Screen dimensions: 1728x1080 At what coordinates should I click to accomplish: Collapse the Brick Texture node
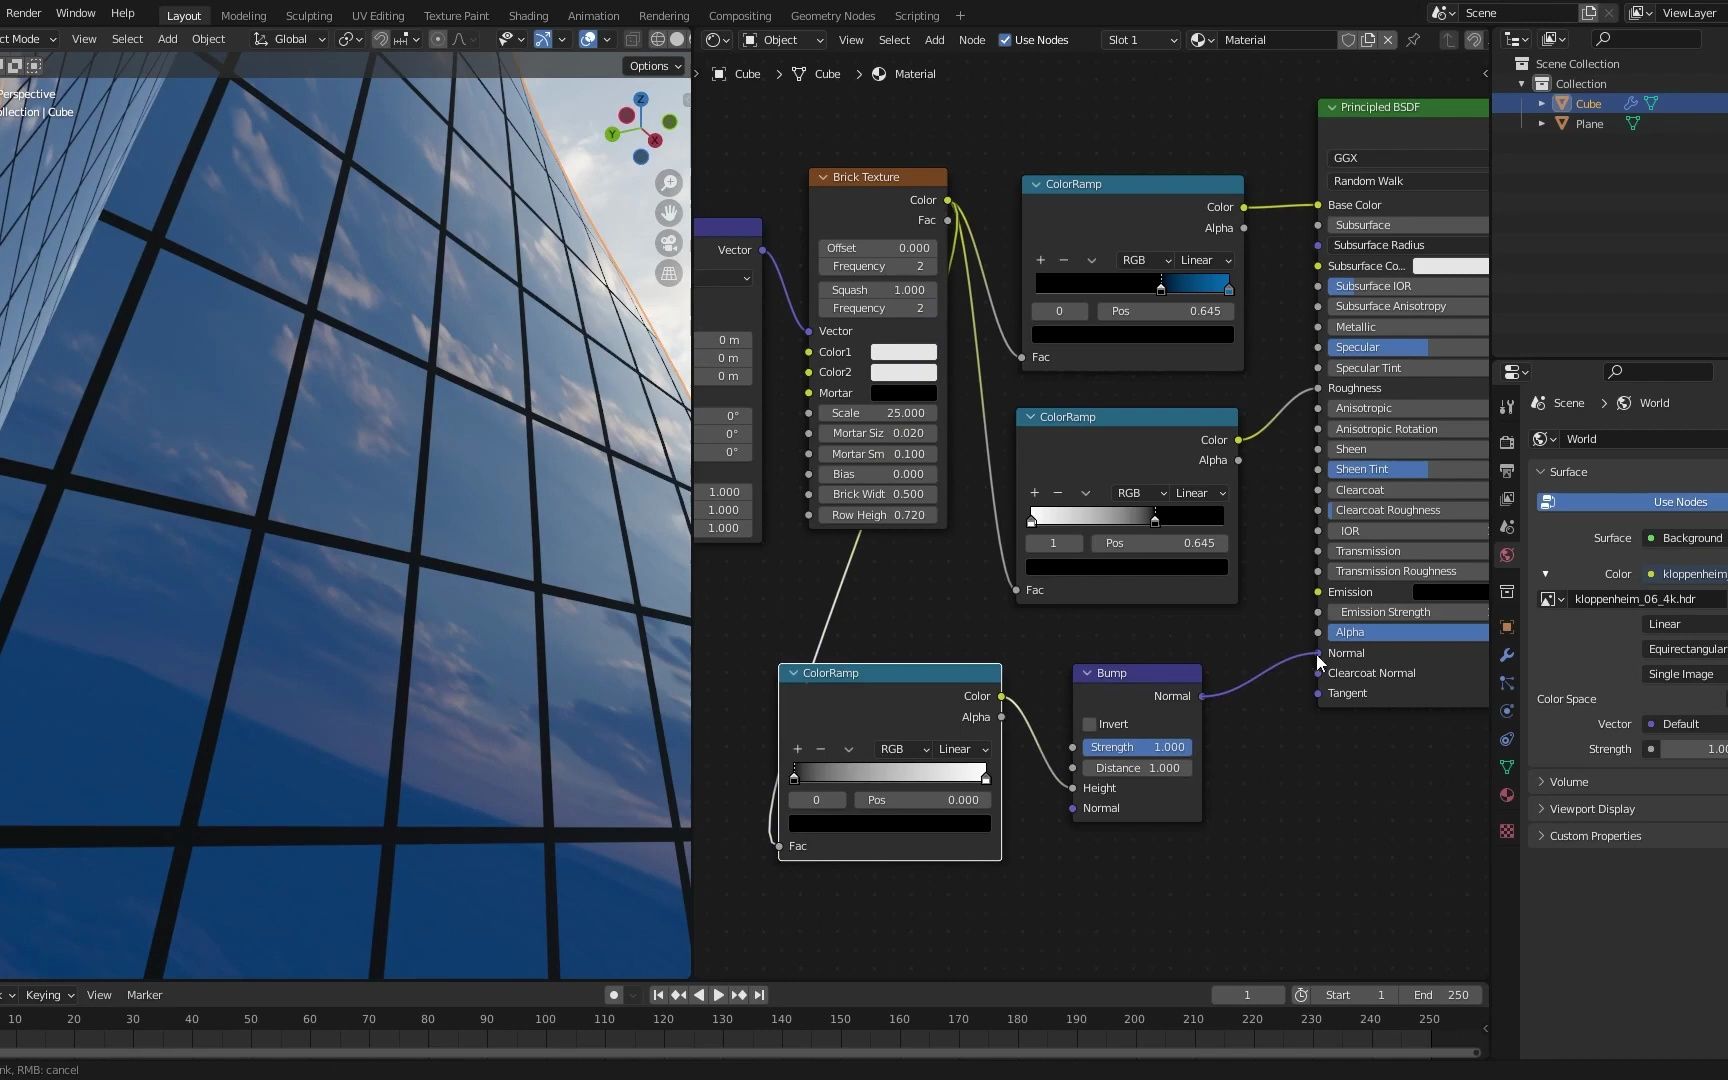[823, 177]
